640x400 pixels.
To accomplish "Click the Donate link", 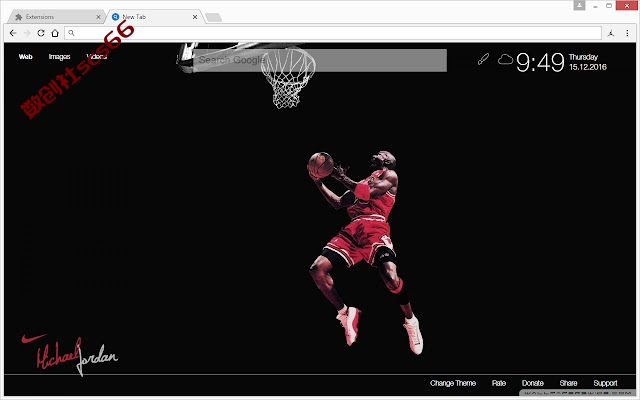I will point(533,383).
